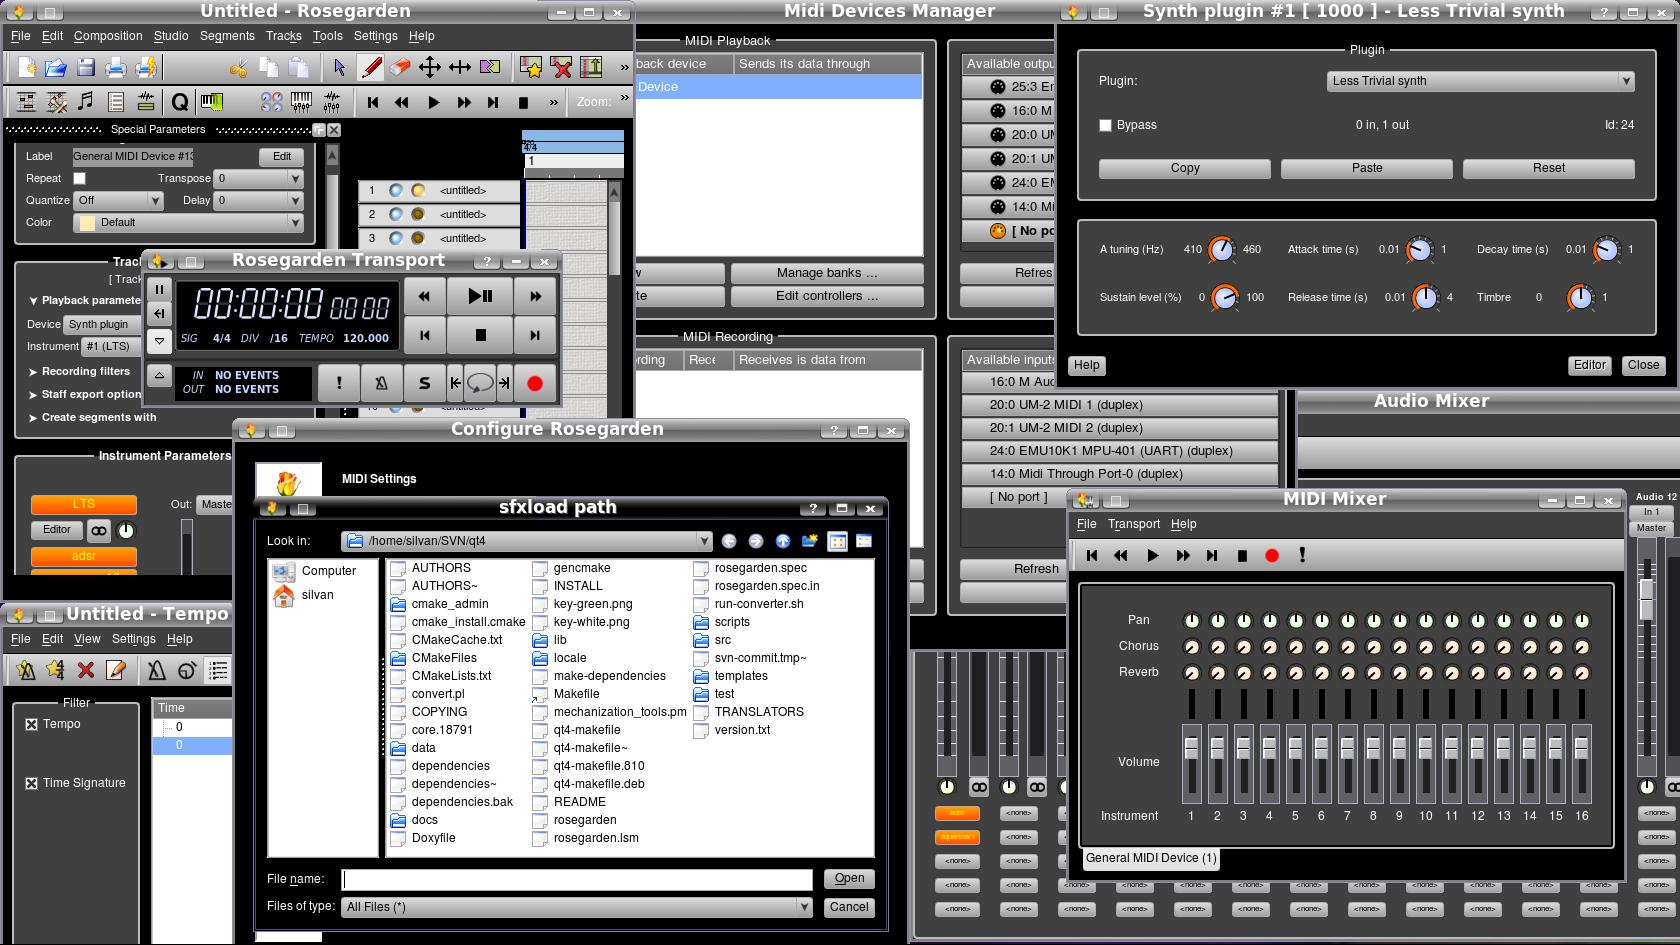Open the Plugin selection dropdown
The width and height of the screenshot is (1680, 945).
point(1480,81)
